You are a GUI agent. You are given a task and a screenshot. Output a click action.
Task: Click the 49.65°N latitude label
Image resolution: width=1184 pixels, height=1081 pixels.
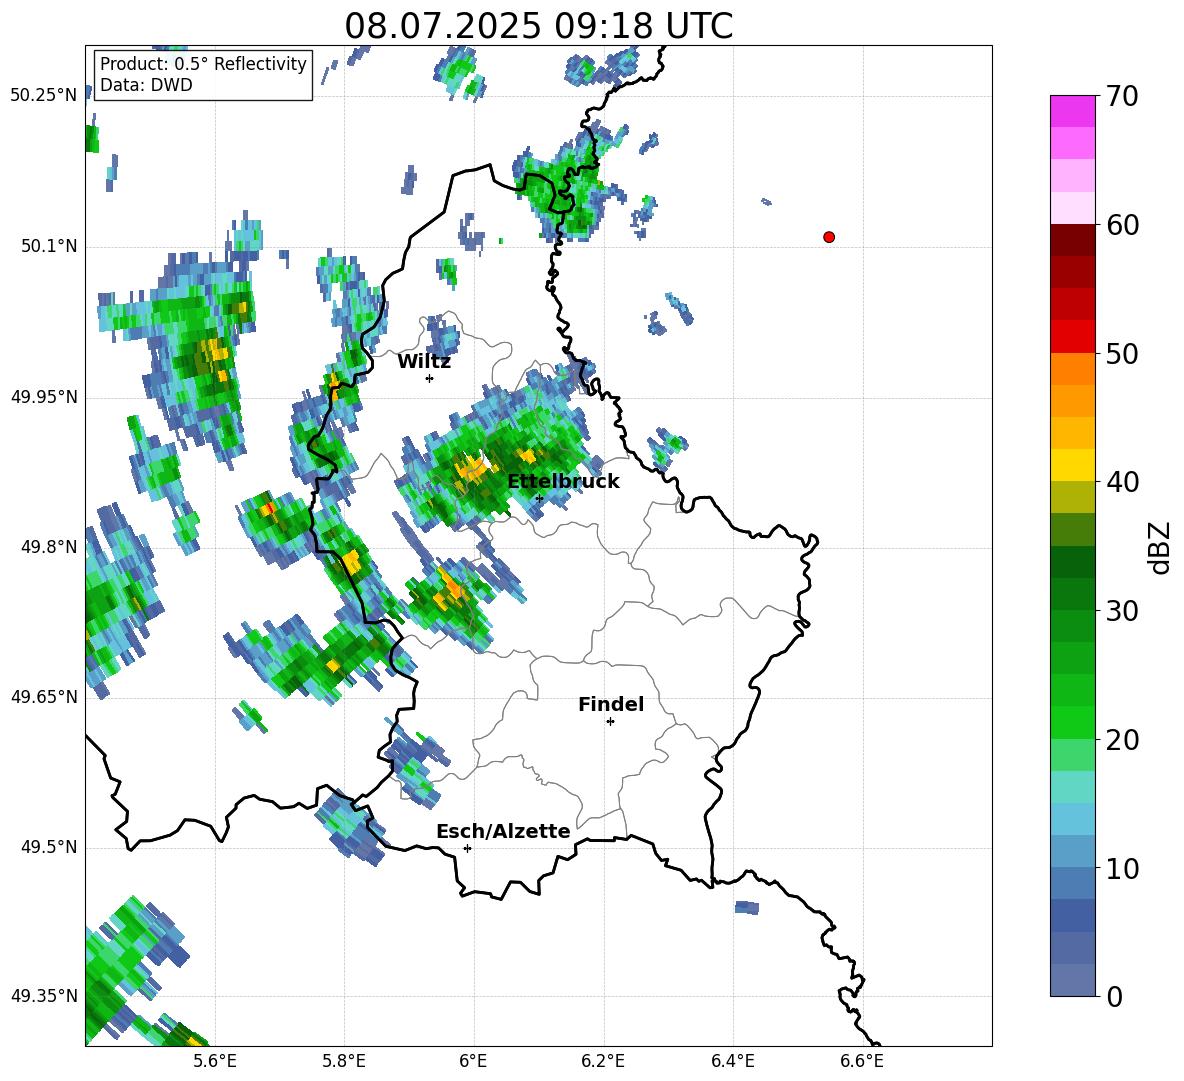click(x=44, y=696)
